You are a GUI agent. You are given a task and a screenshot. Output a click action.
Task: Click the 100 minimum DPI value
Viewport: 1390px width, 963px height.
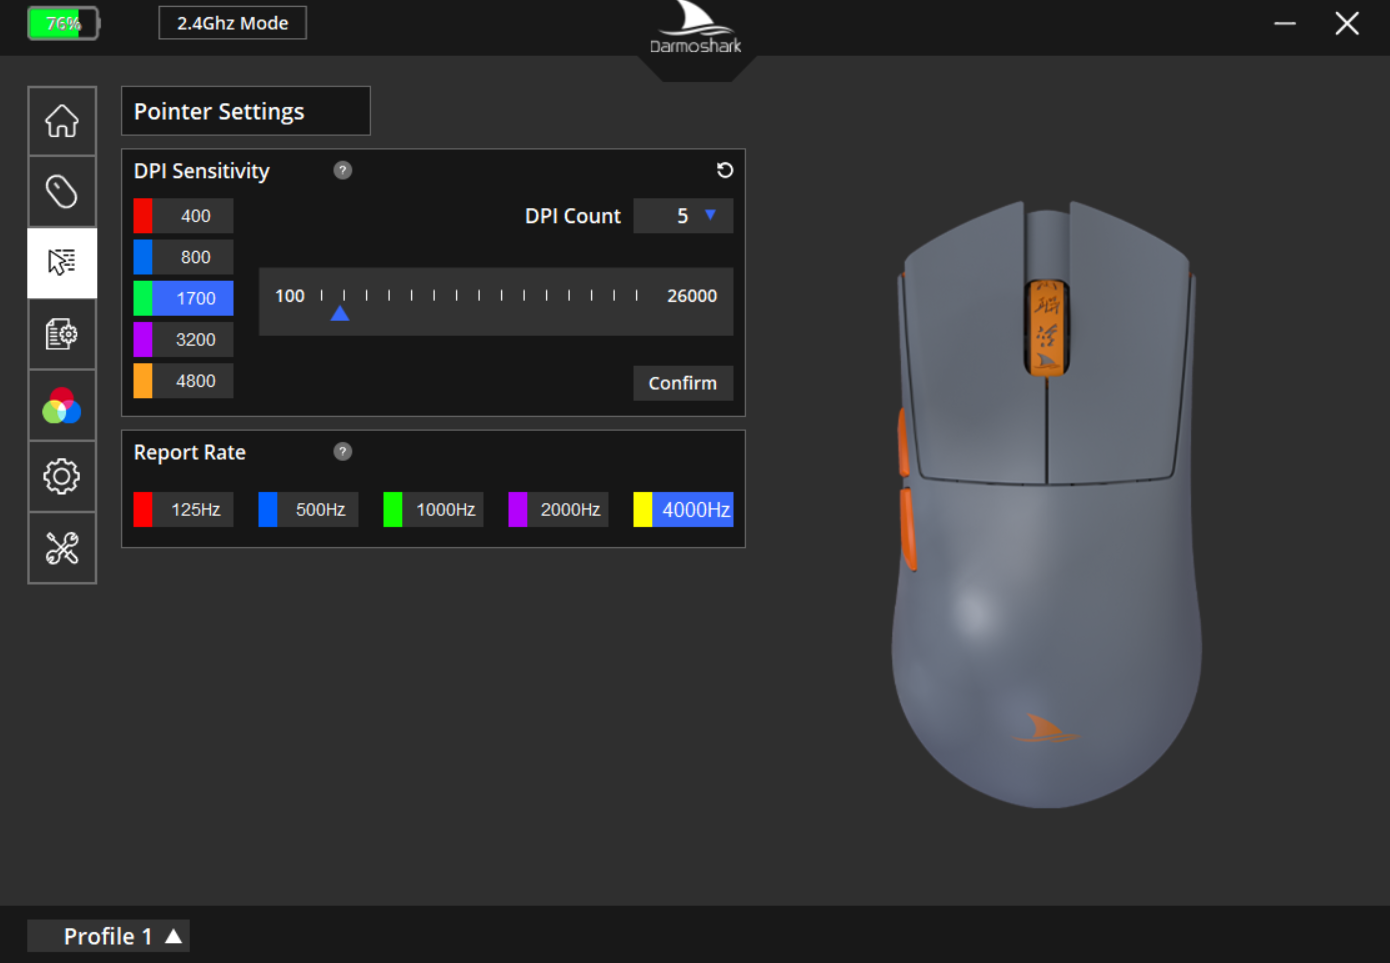coord(290,296)
